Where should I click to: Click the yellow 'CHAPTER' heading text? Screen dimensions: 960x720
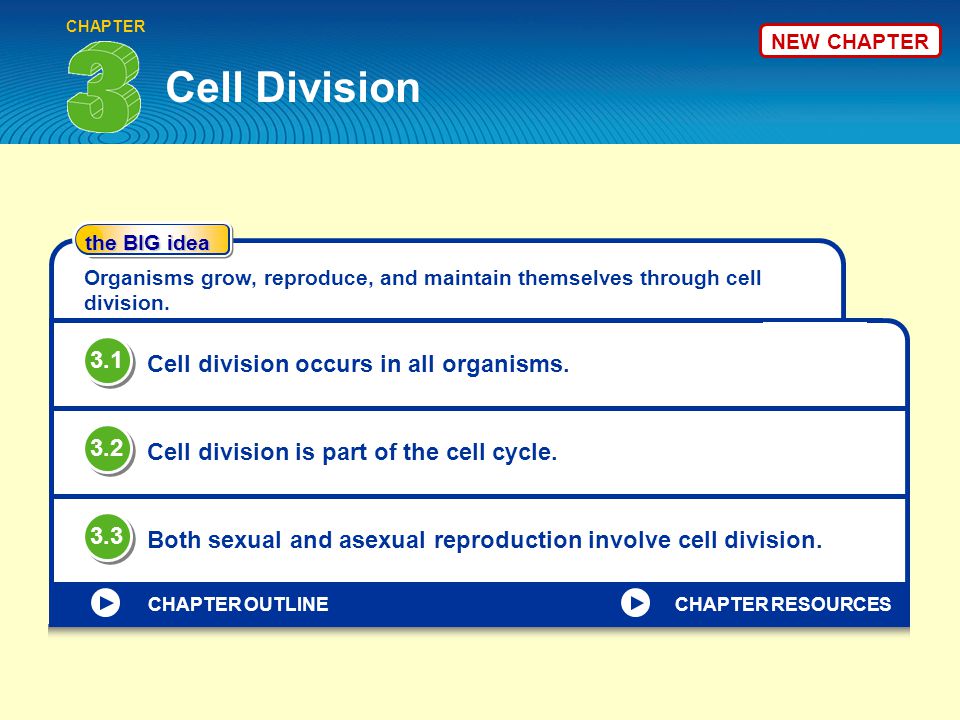tap(105, 26)
